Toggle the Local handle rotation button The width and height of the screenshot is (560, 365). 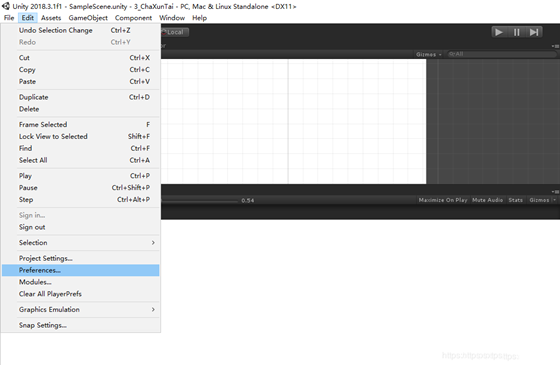pos(175,32)
